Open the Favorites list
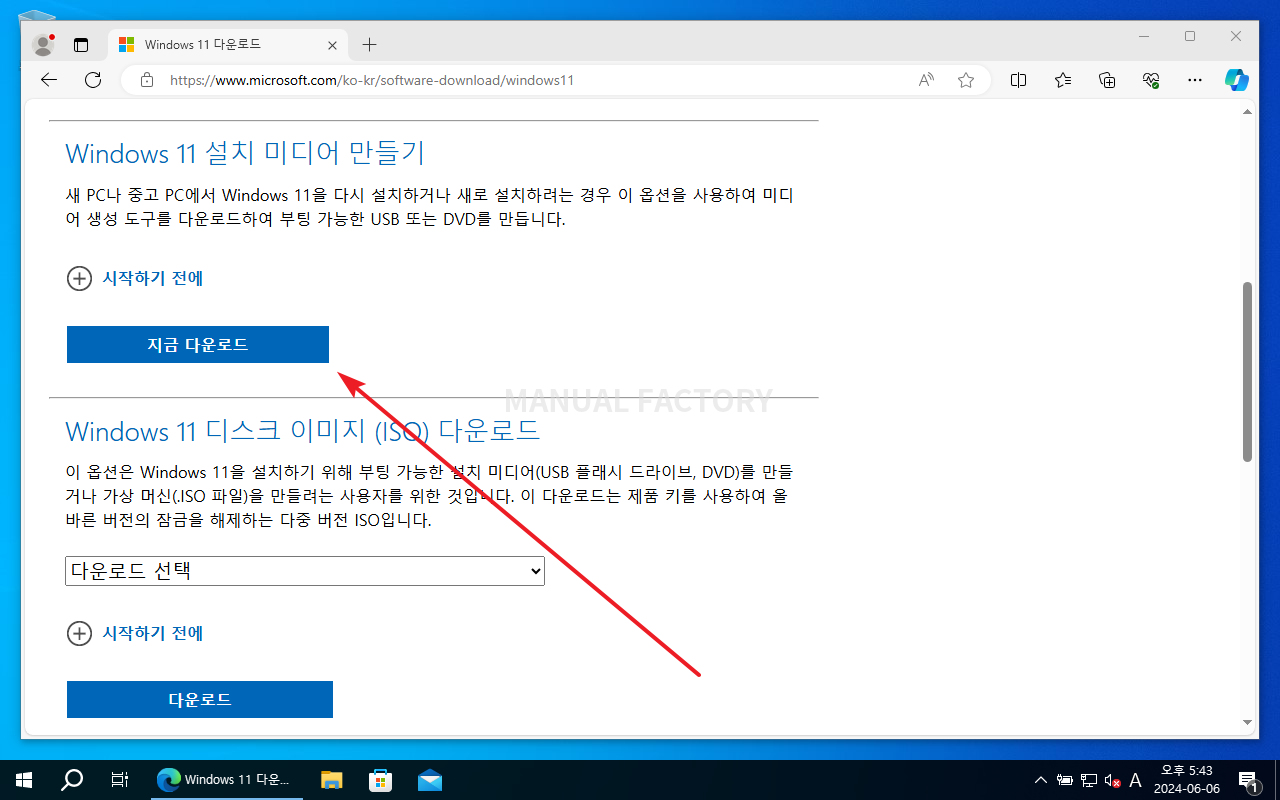This screenshot has height=800, width=1280. (x=1063, y=80)
